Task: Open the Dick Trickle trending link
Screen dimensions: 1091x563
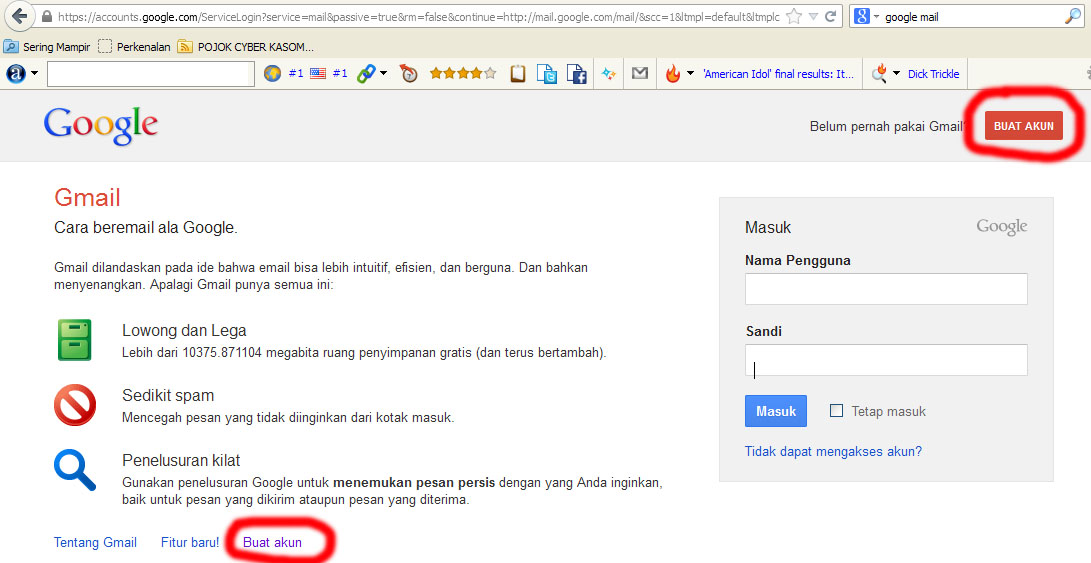Action: pyautogui.click(x=933, y=74)
